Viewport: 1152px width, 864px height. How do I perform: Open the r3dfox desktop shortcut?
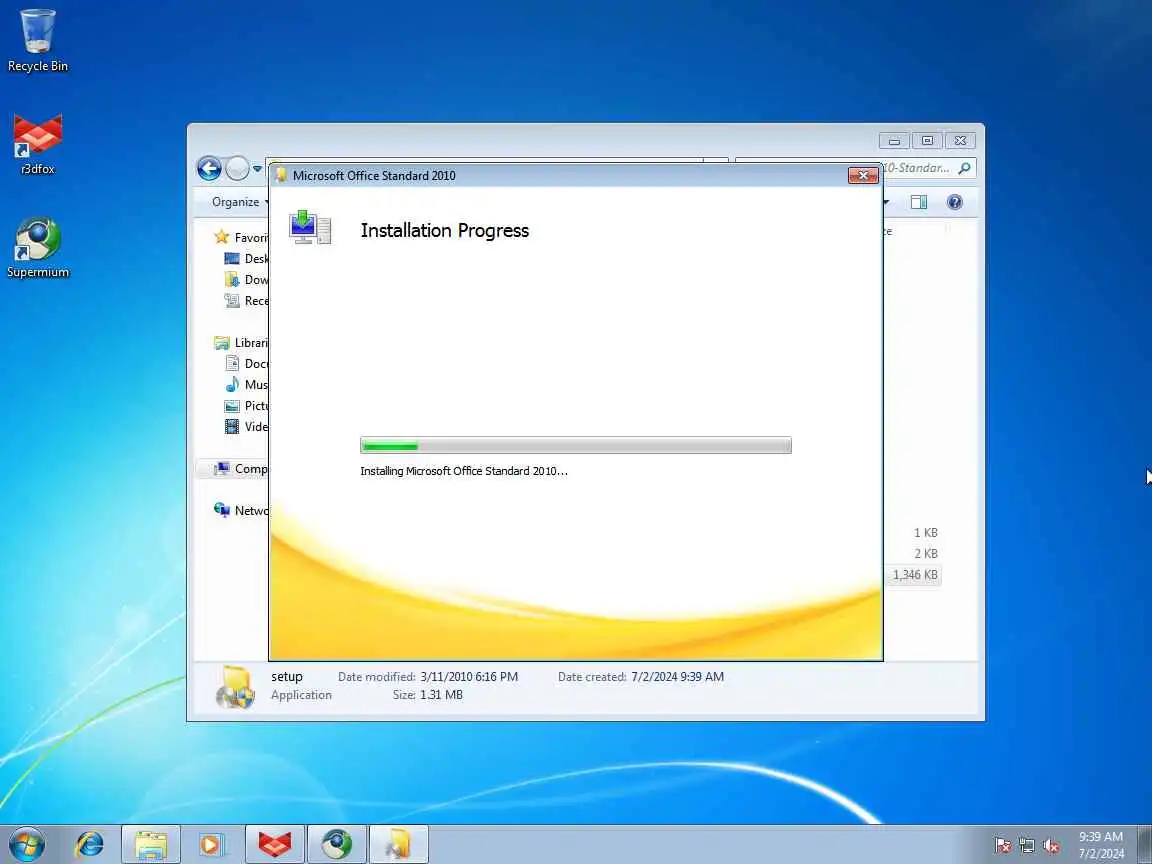tap(37, 144)
